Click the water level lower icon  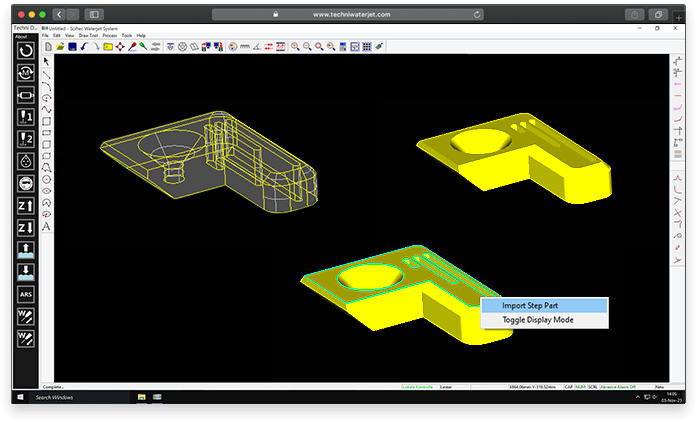(x=26, y=272)
